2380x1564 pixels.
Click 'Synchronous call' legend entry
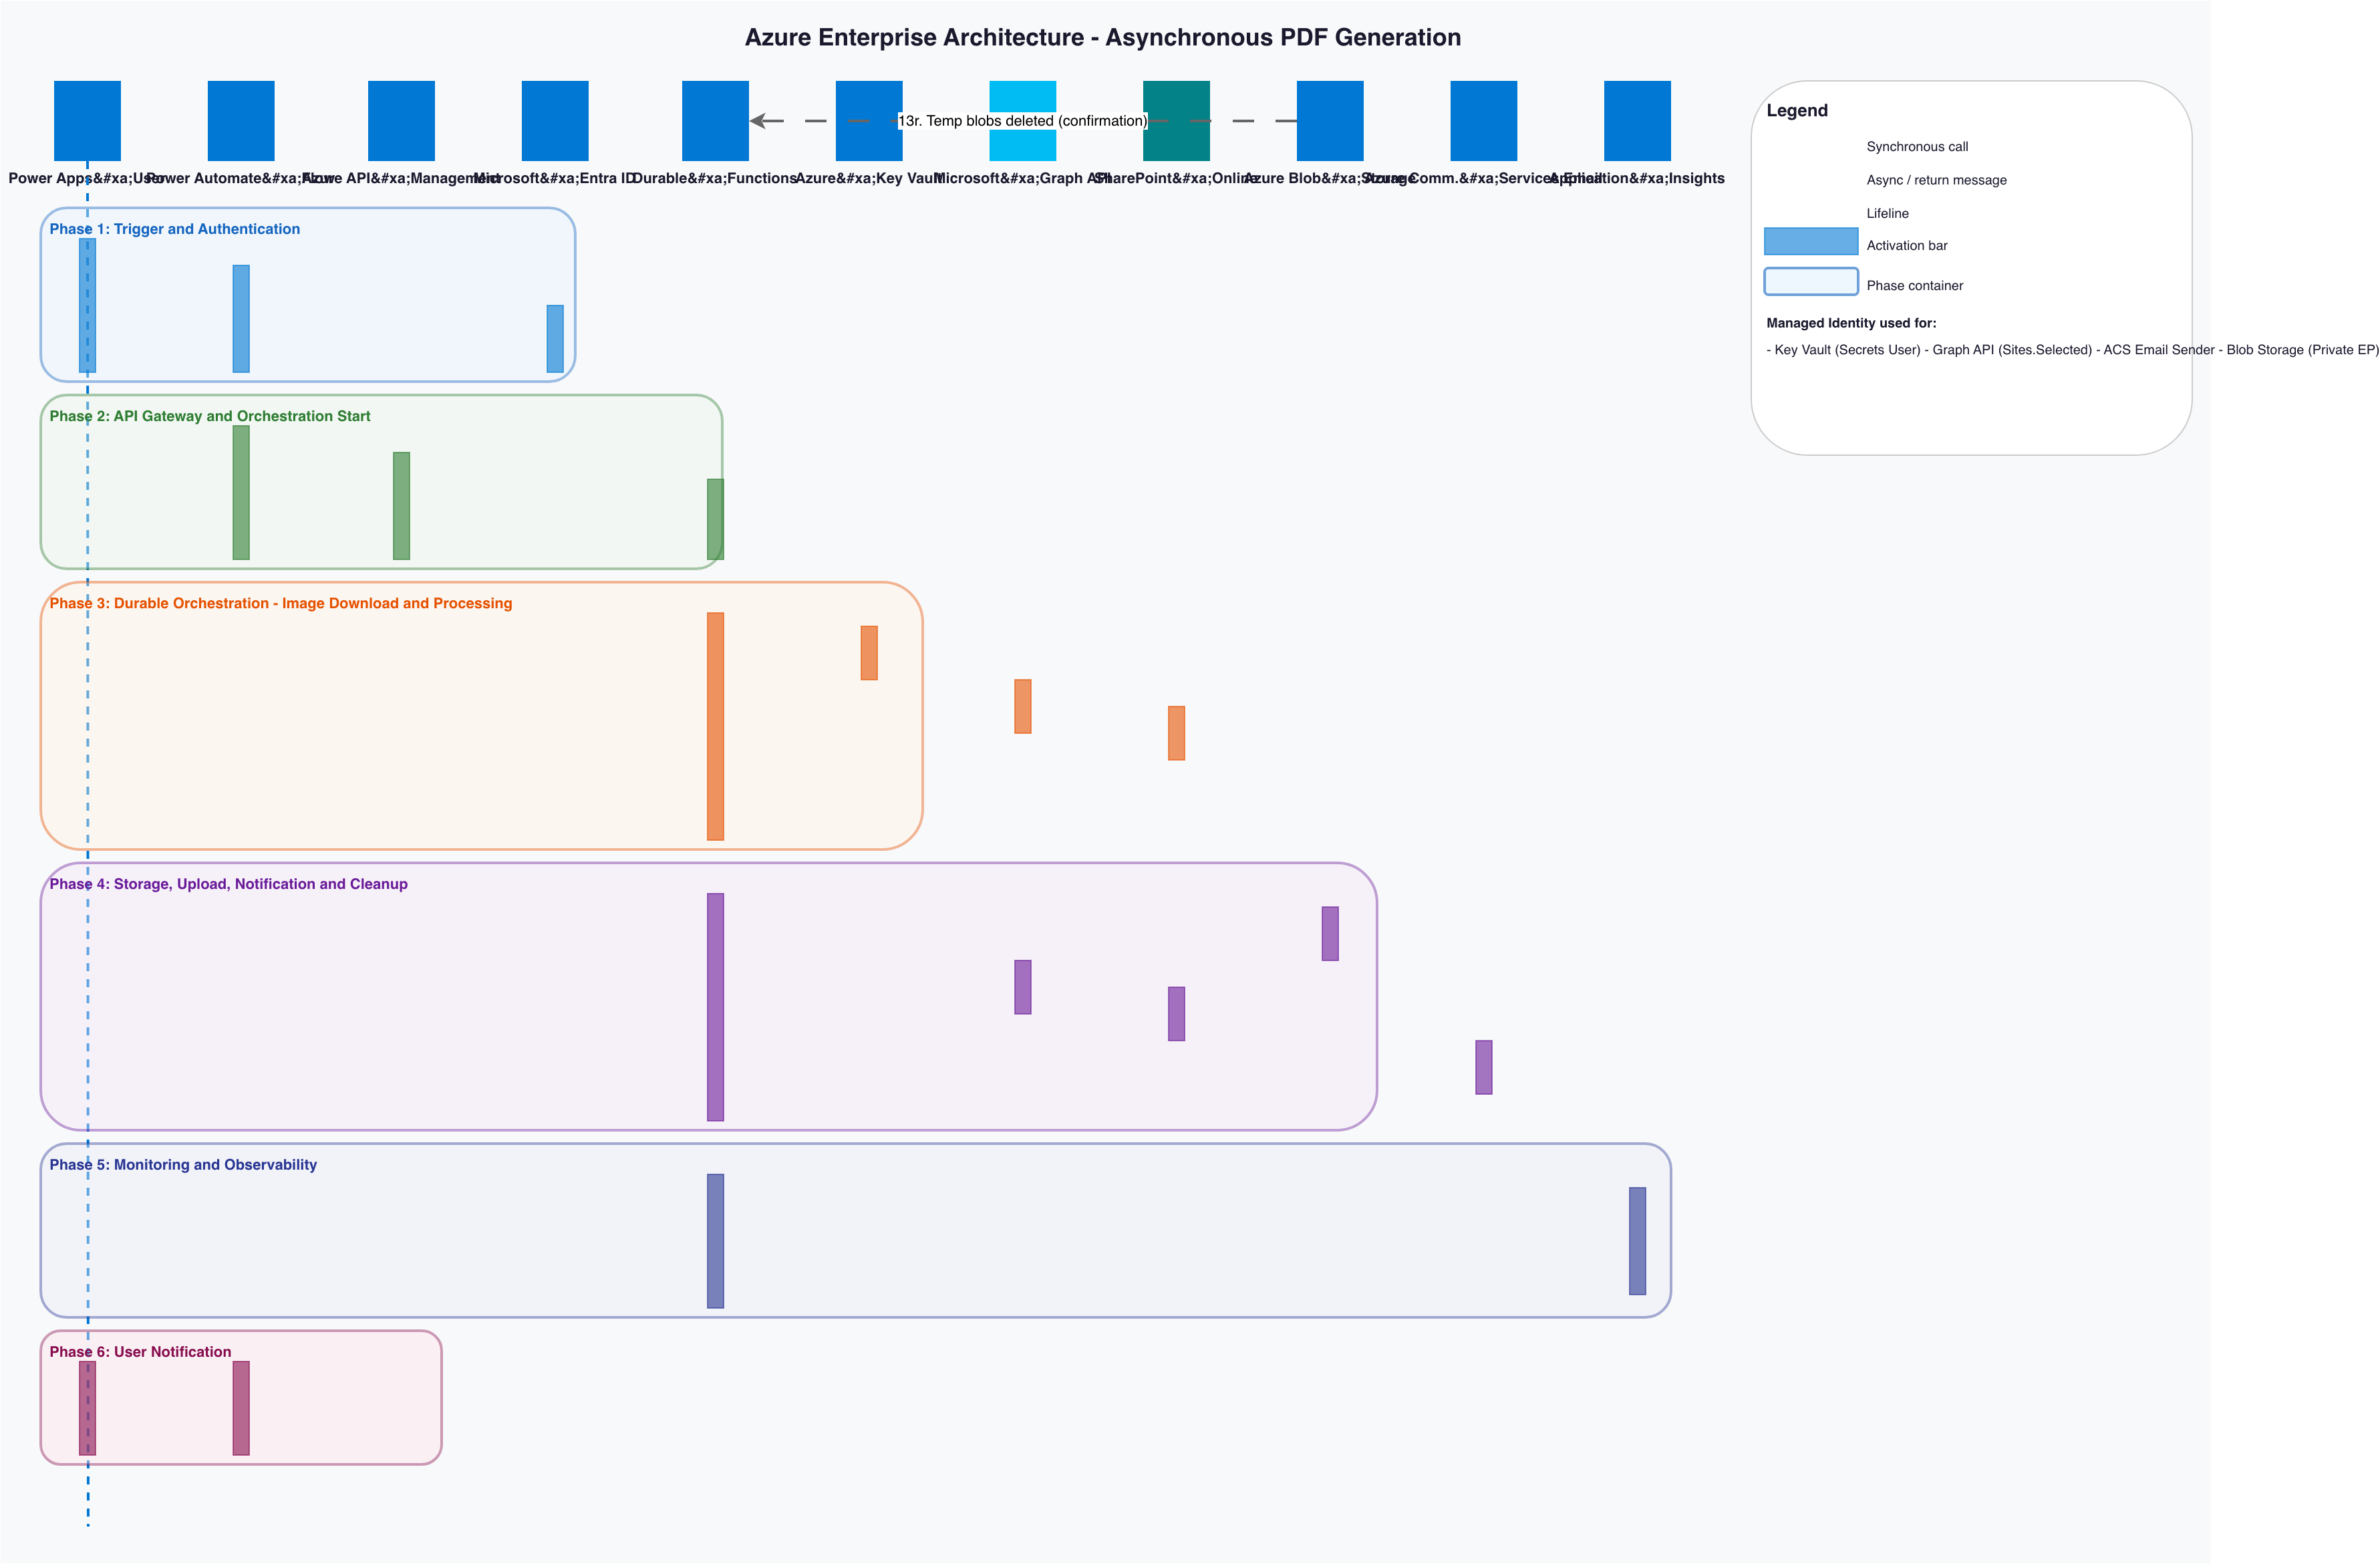[x=1917, y=147]
